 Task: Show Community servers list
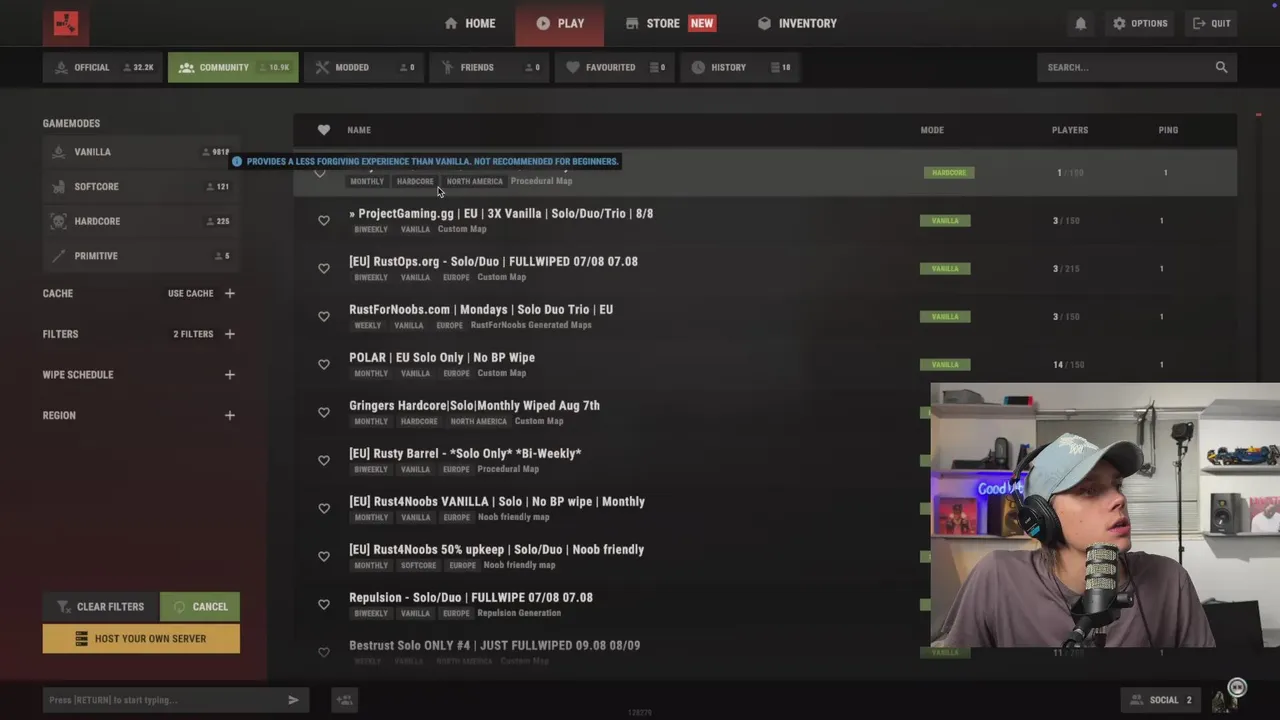233,67
